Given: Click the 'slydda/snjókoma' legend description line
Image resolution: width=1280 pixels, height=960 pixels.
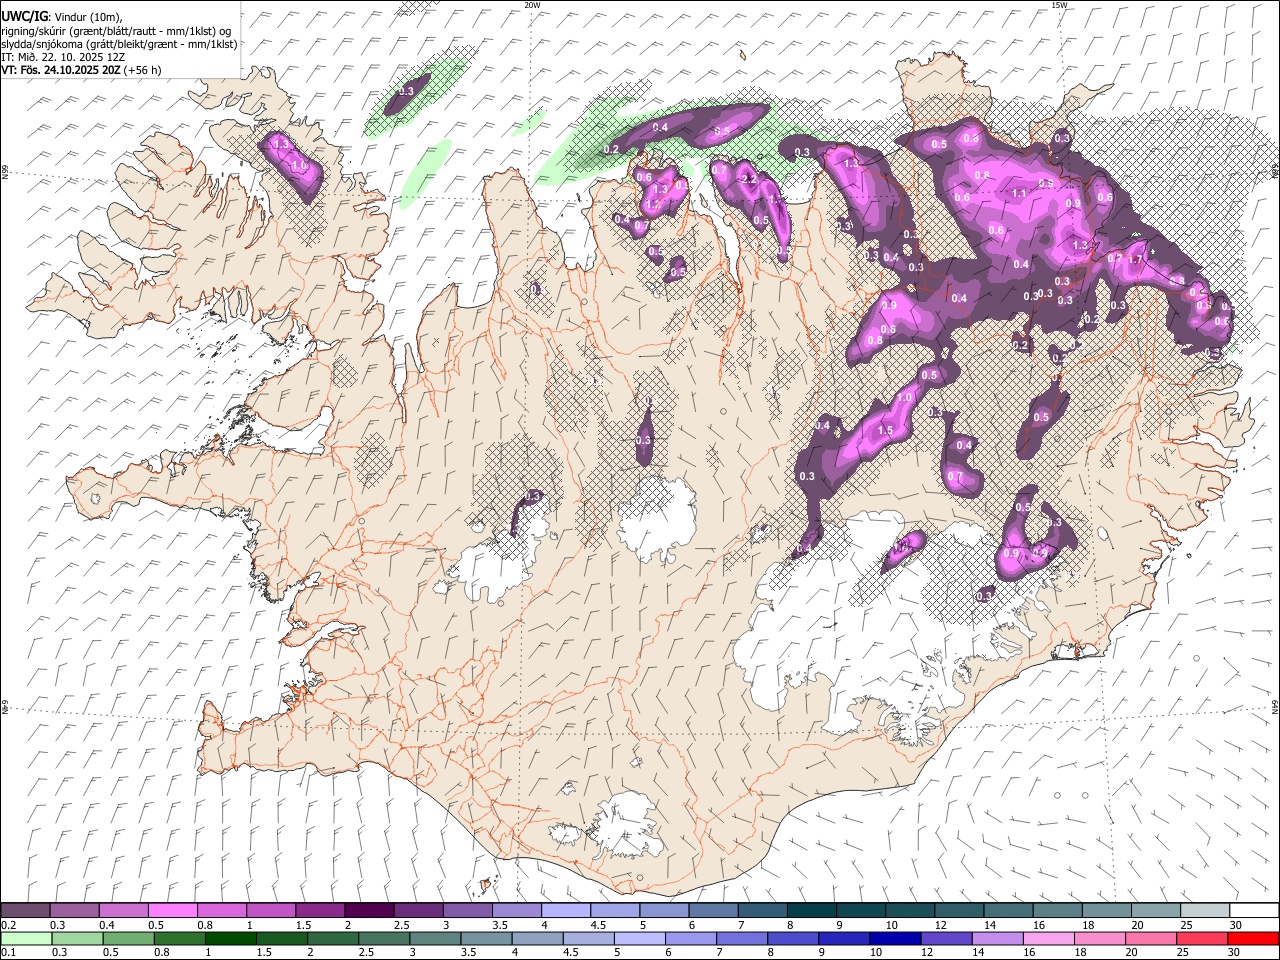Looking at the screenshot, I should (x=119, y=44).
